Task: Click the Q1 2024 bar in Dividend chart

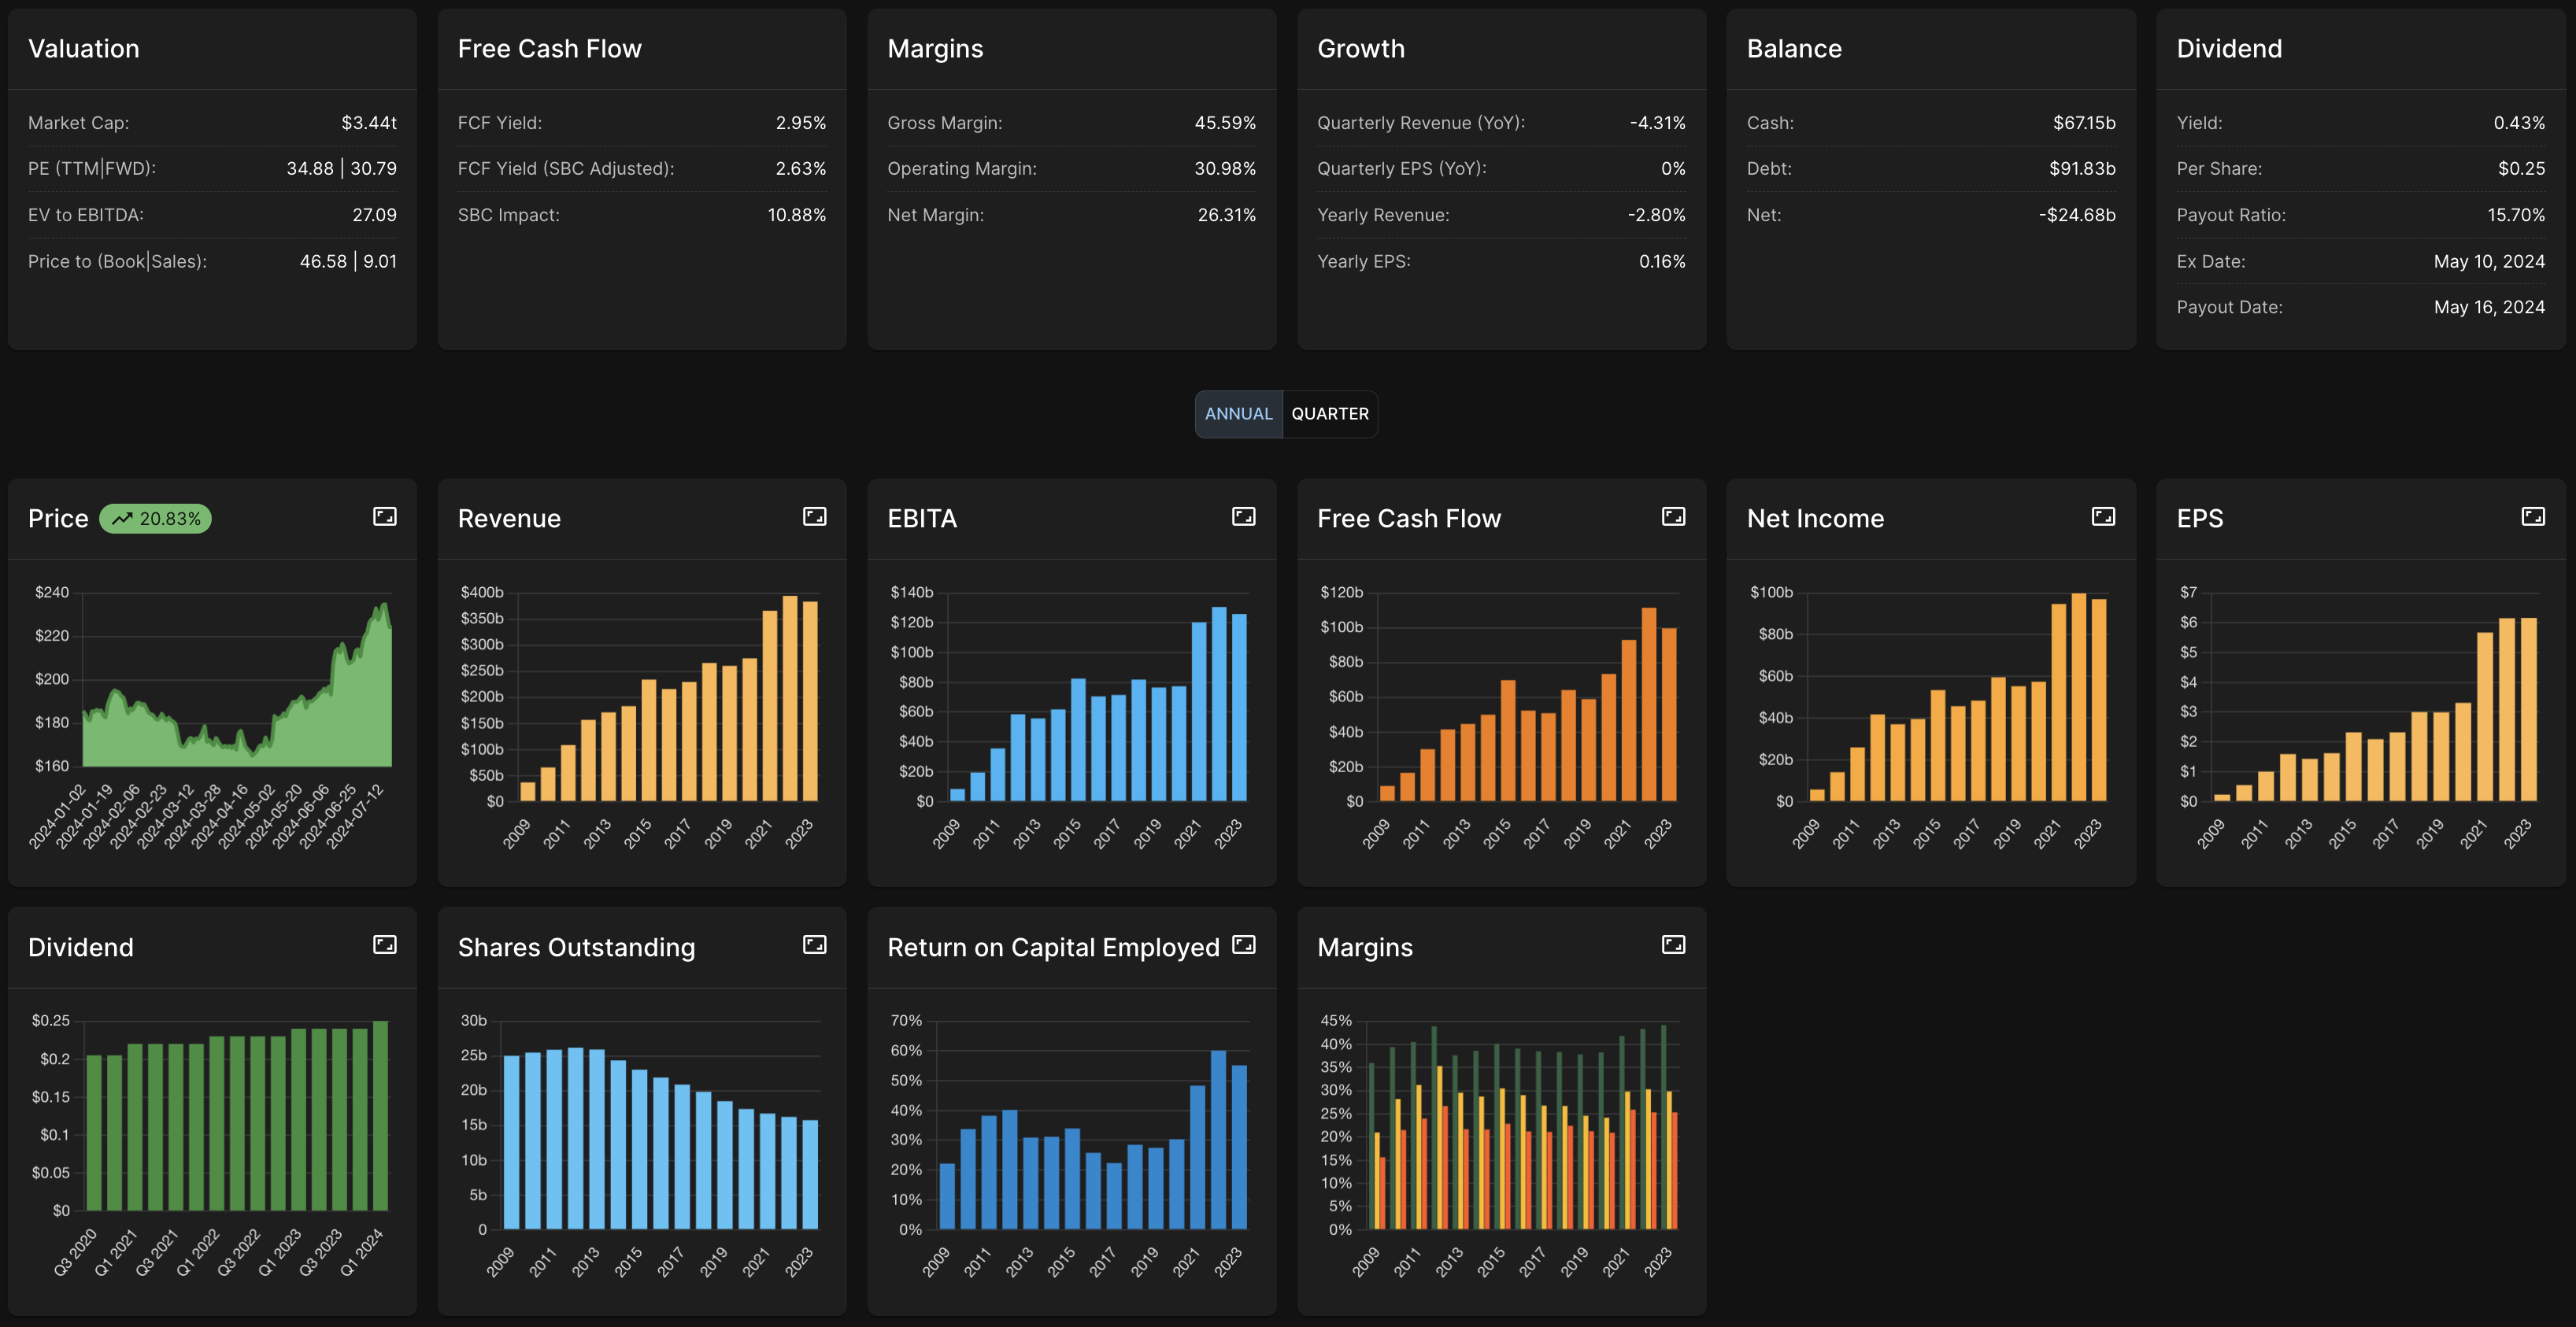Action: point(380,1116)
